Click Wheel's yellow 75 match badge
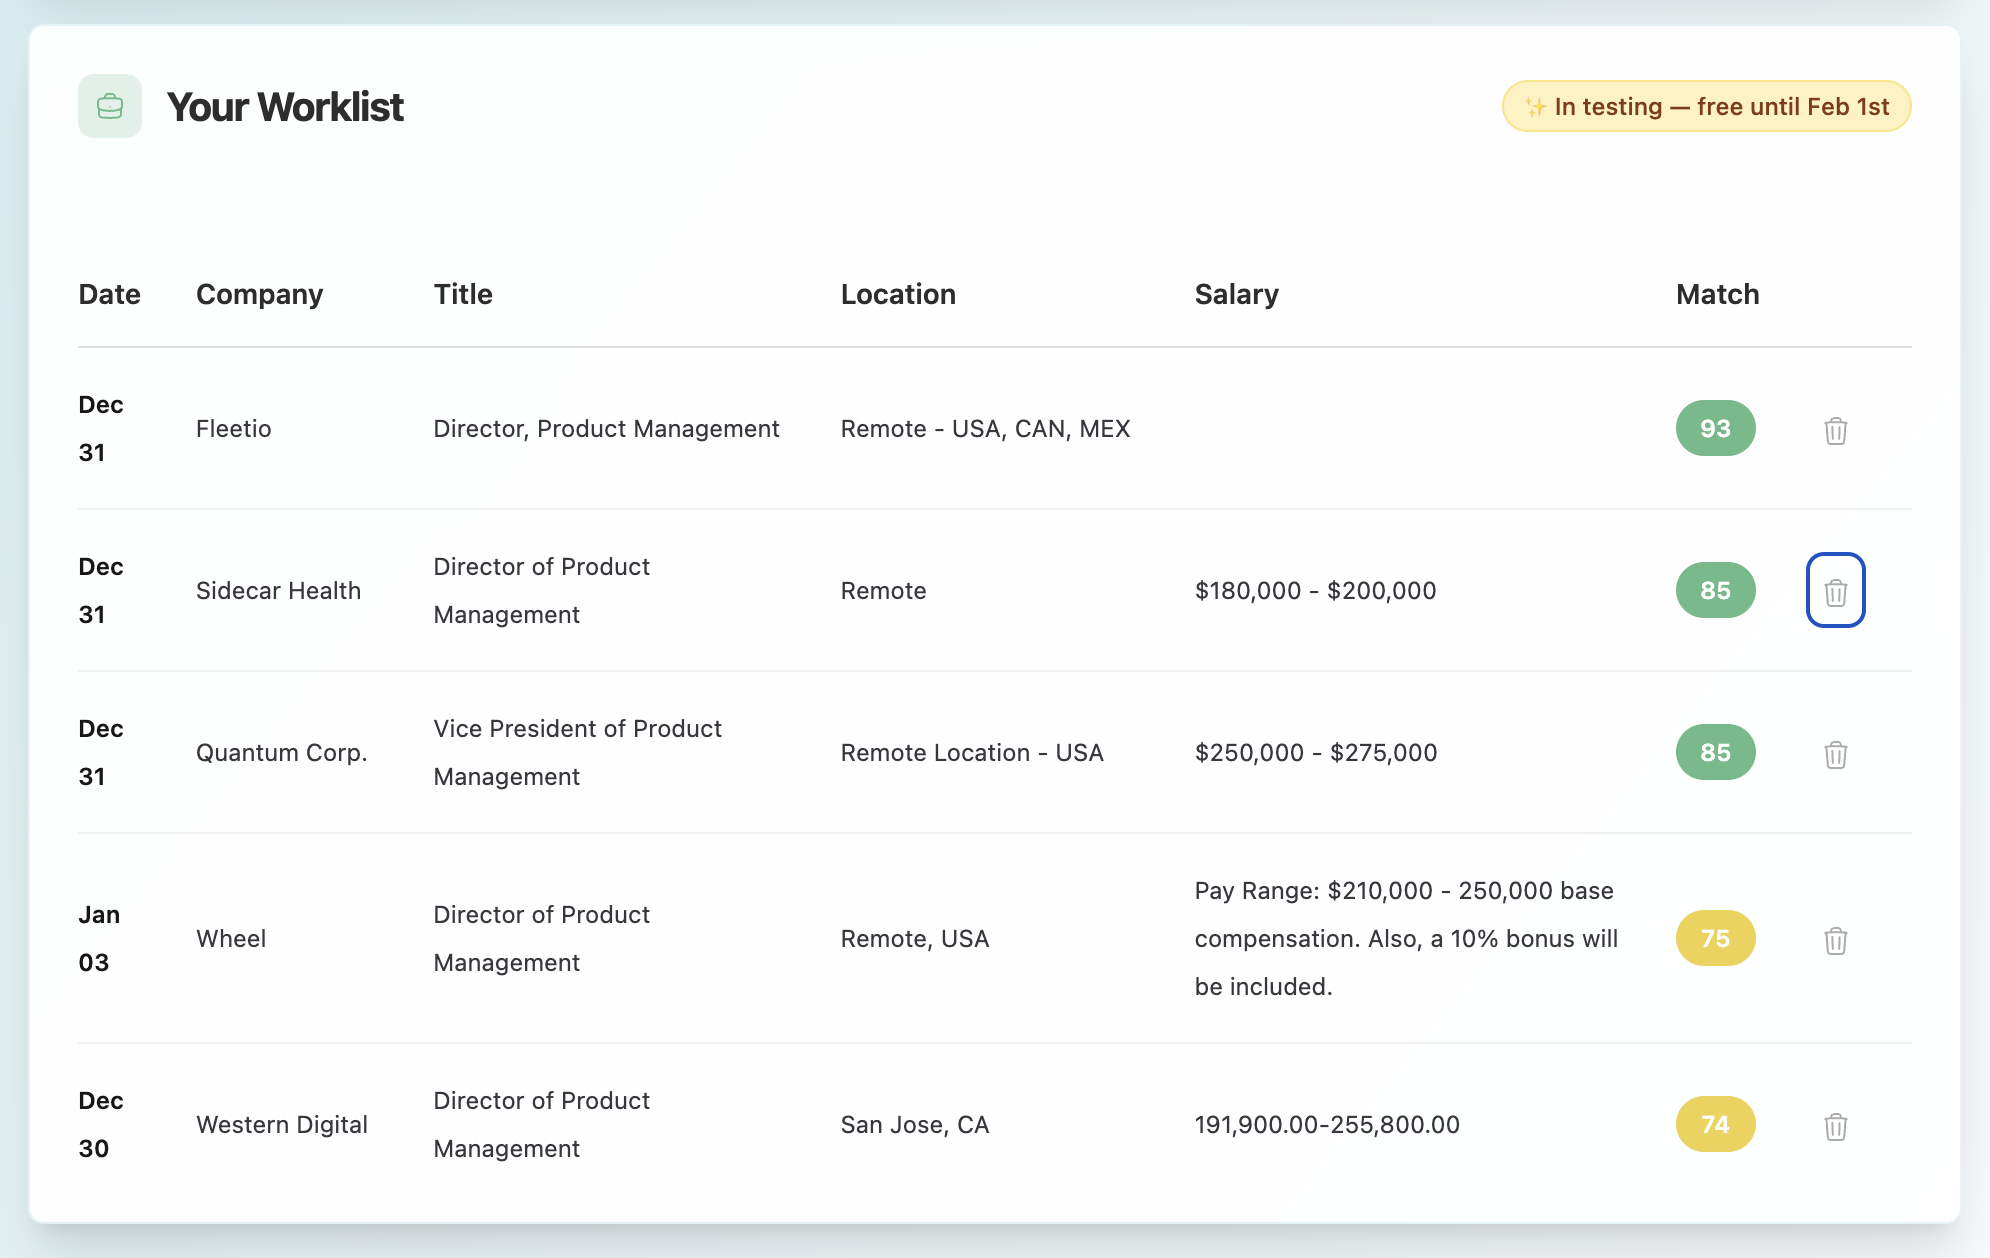 1715,938
